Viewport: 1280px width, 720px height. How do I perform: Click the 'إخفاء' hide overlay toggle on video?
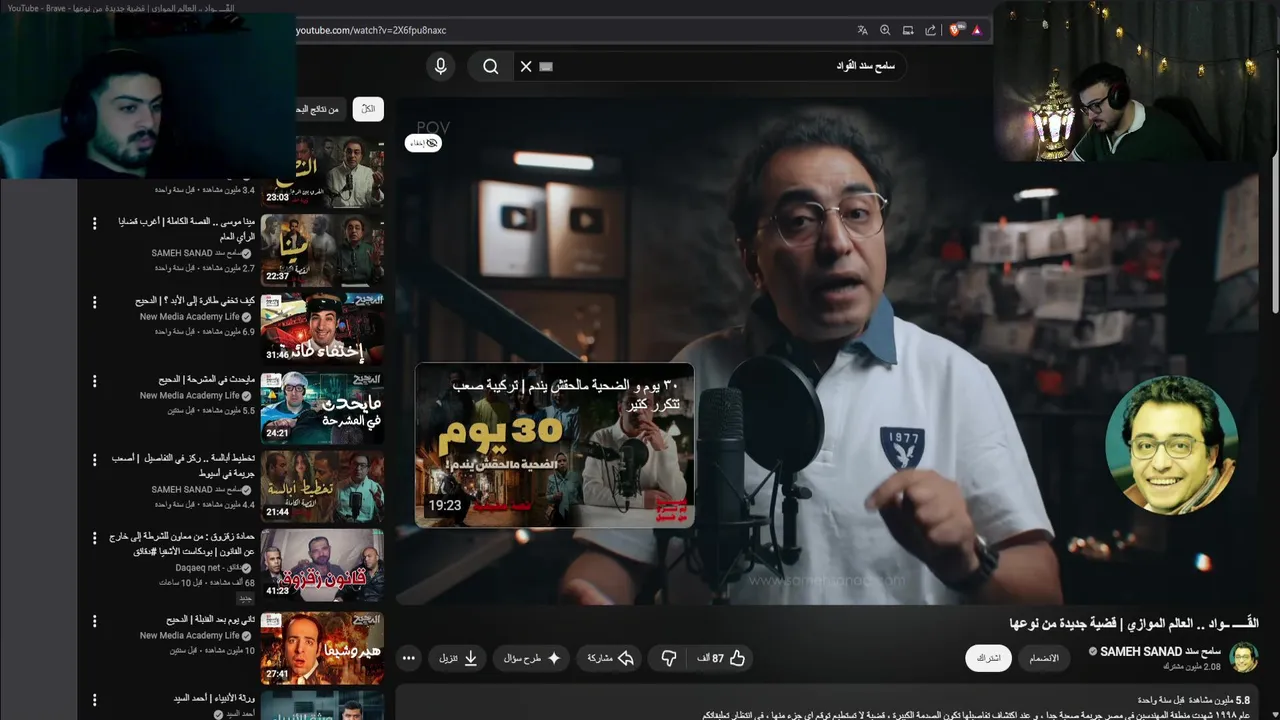click(x=423, y=143)
